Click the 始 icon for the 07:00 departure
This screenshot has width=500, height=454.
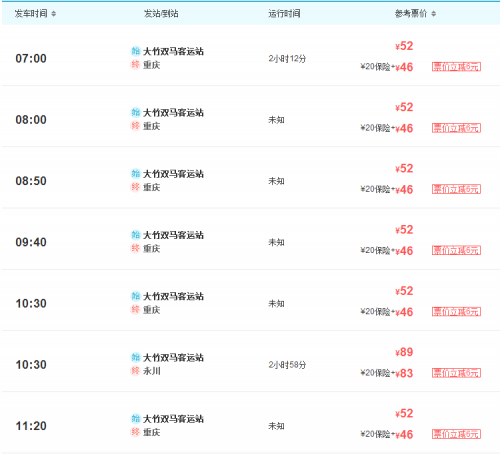point(135,51)
